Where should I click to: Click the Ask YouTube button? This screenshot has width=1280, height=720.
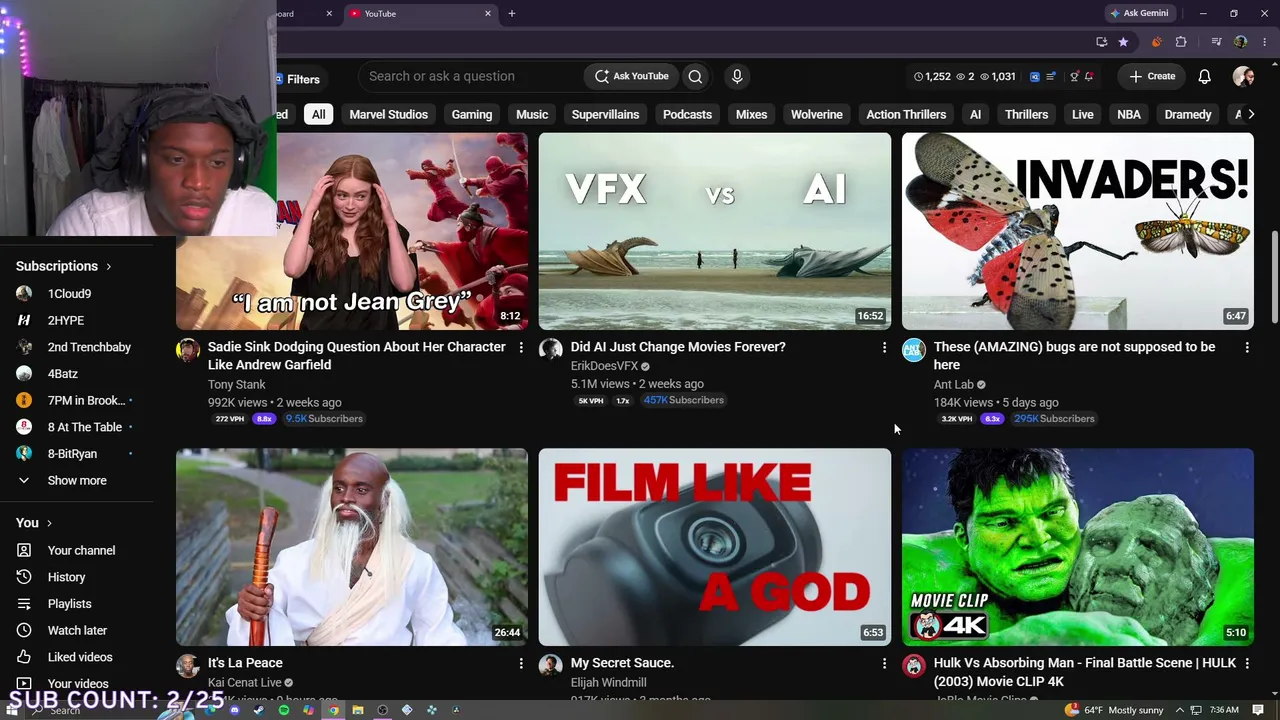coord(631,76)
